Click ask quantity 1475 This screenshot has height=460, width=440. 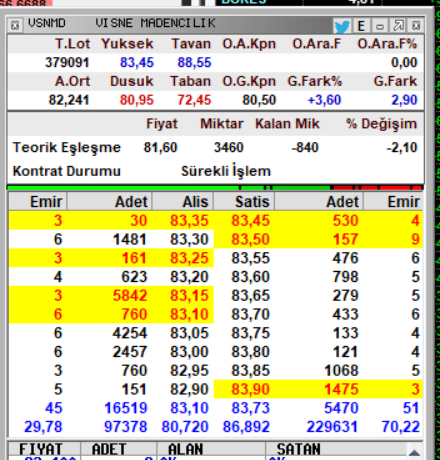coord(341,389)
